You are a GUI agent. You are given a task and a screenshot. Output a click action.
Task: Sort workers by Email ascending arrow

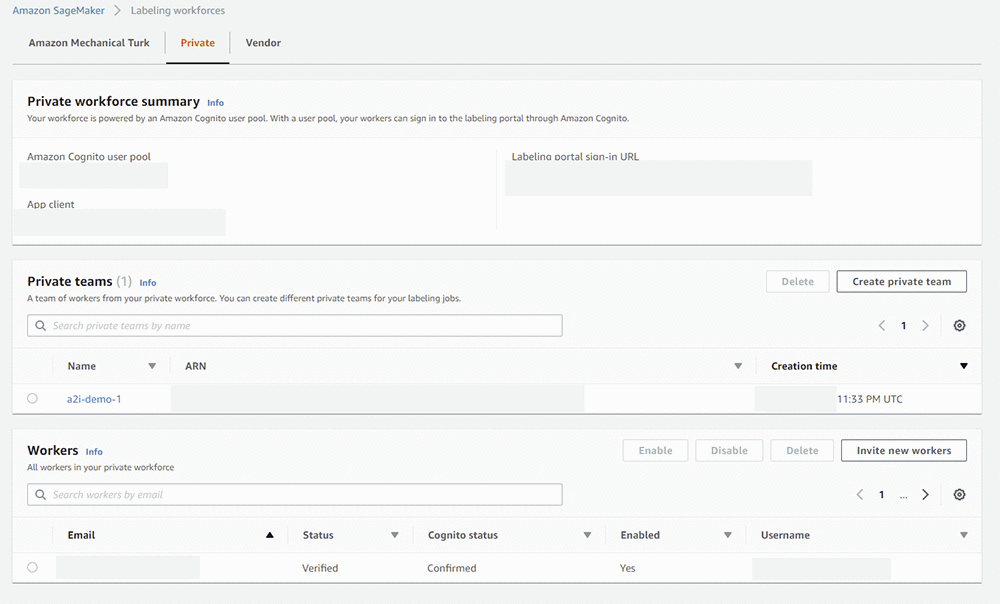[x=269, y=536]
